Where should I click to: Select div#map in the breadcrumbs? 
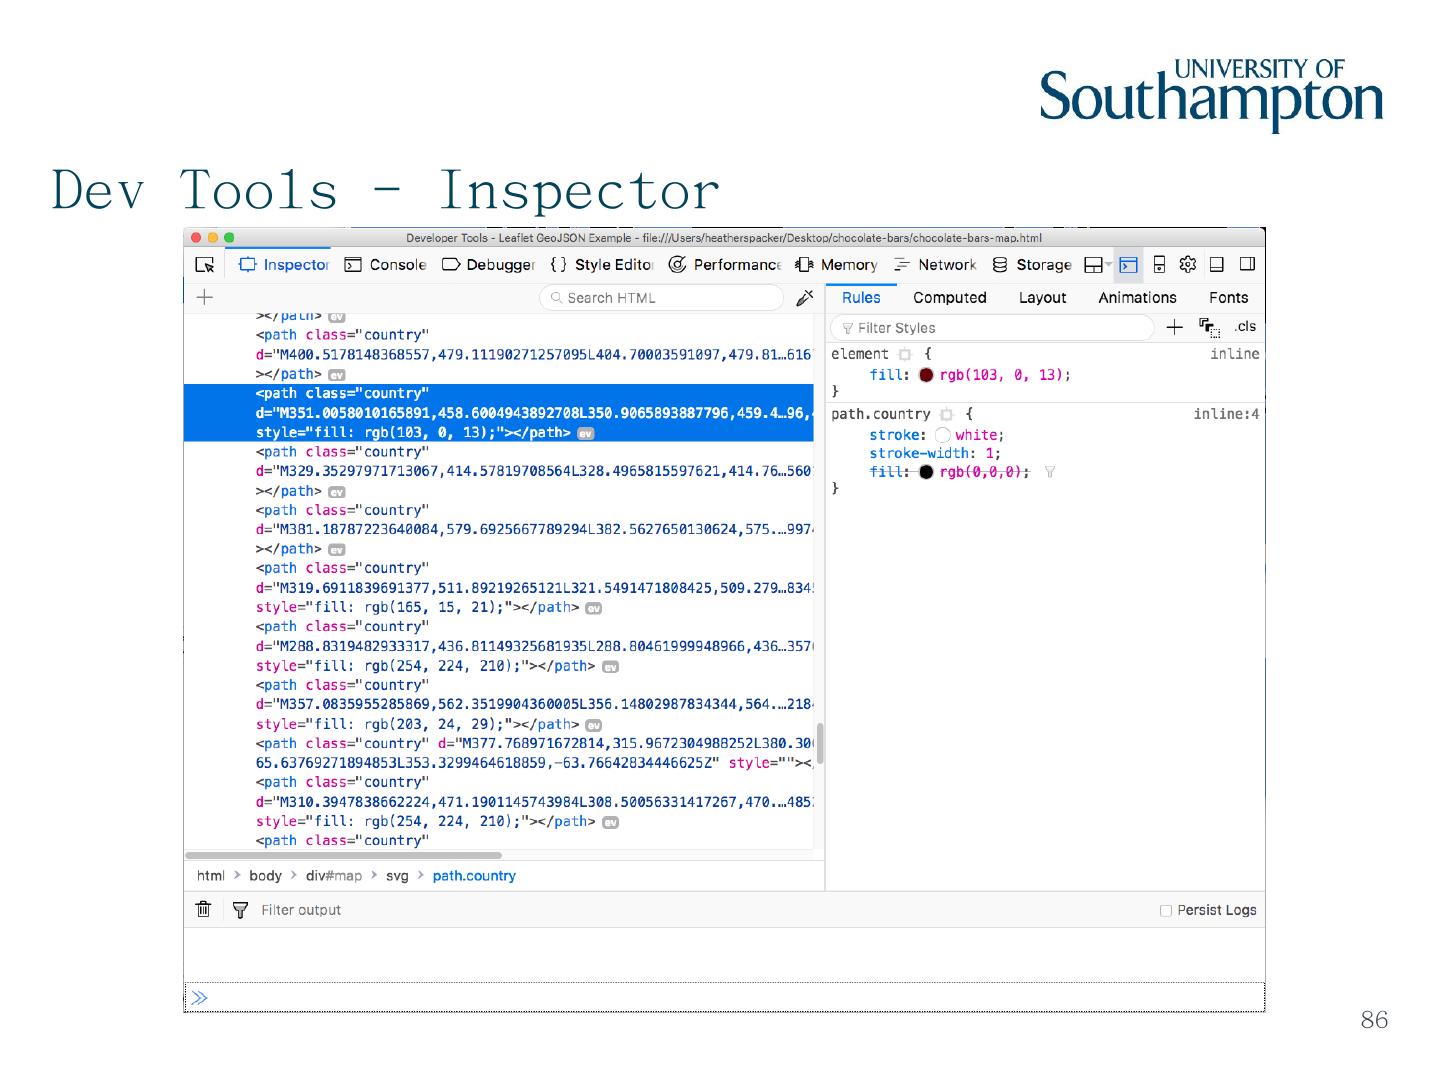334,876
